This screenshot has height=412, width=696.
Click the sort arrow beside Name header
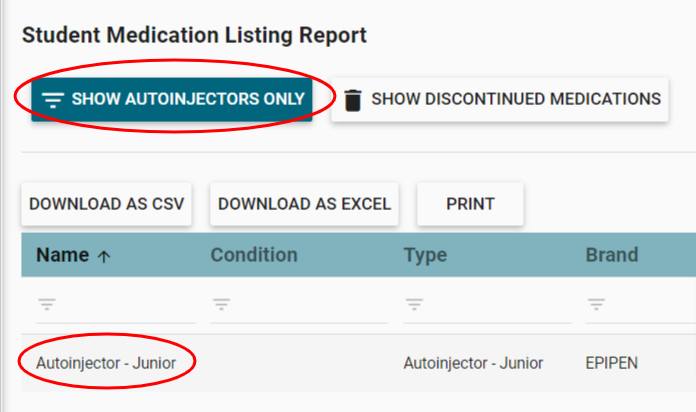point(104,256)
